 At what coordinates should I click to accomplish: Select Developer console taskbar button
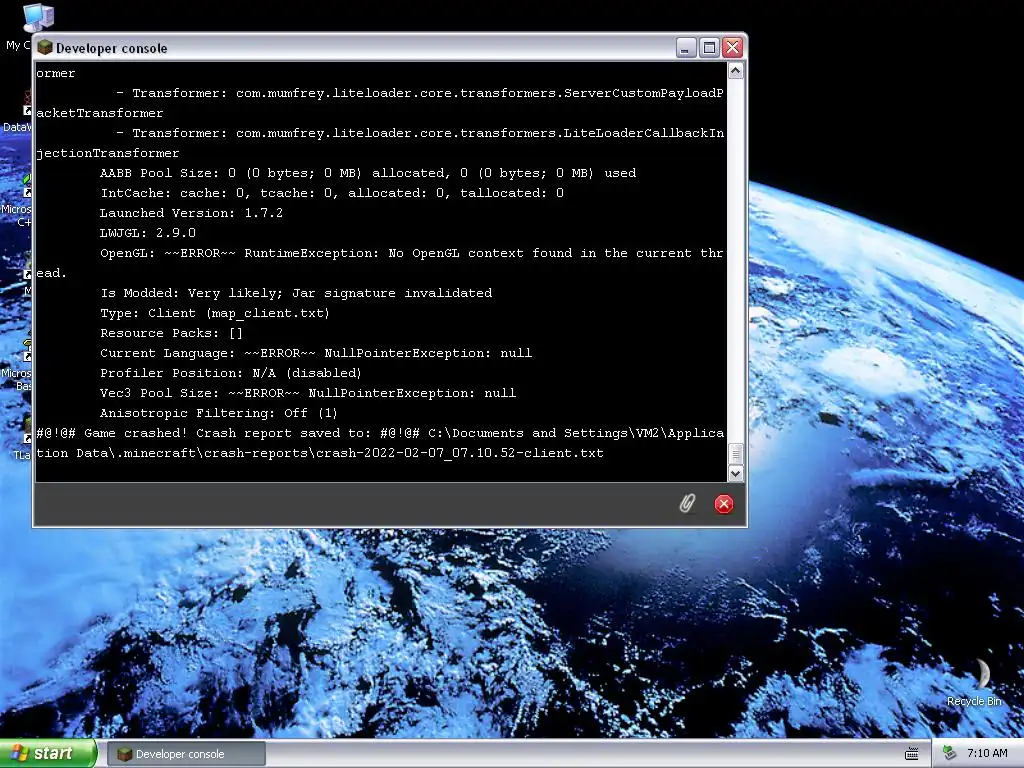pos(186,754)
